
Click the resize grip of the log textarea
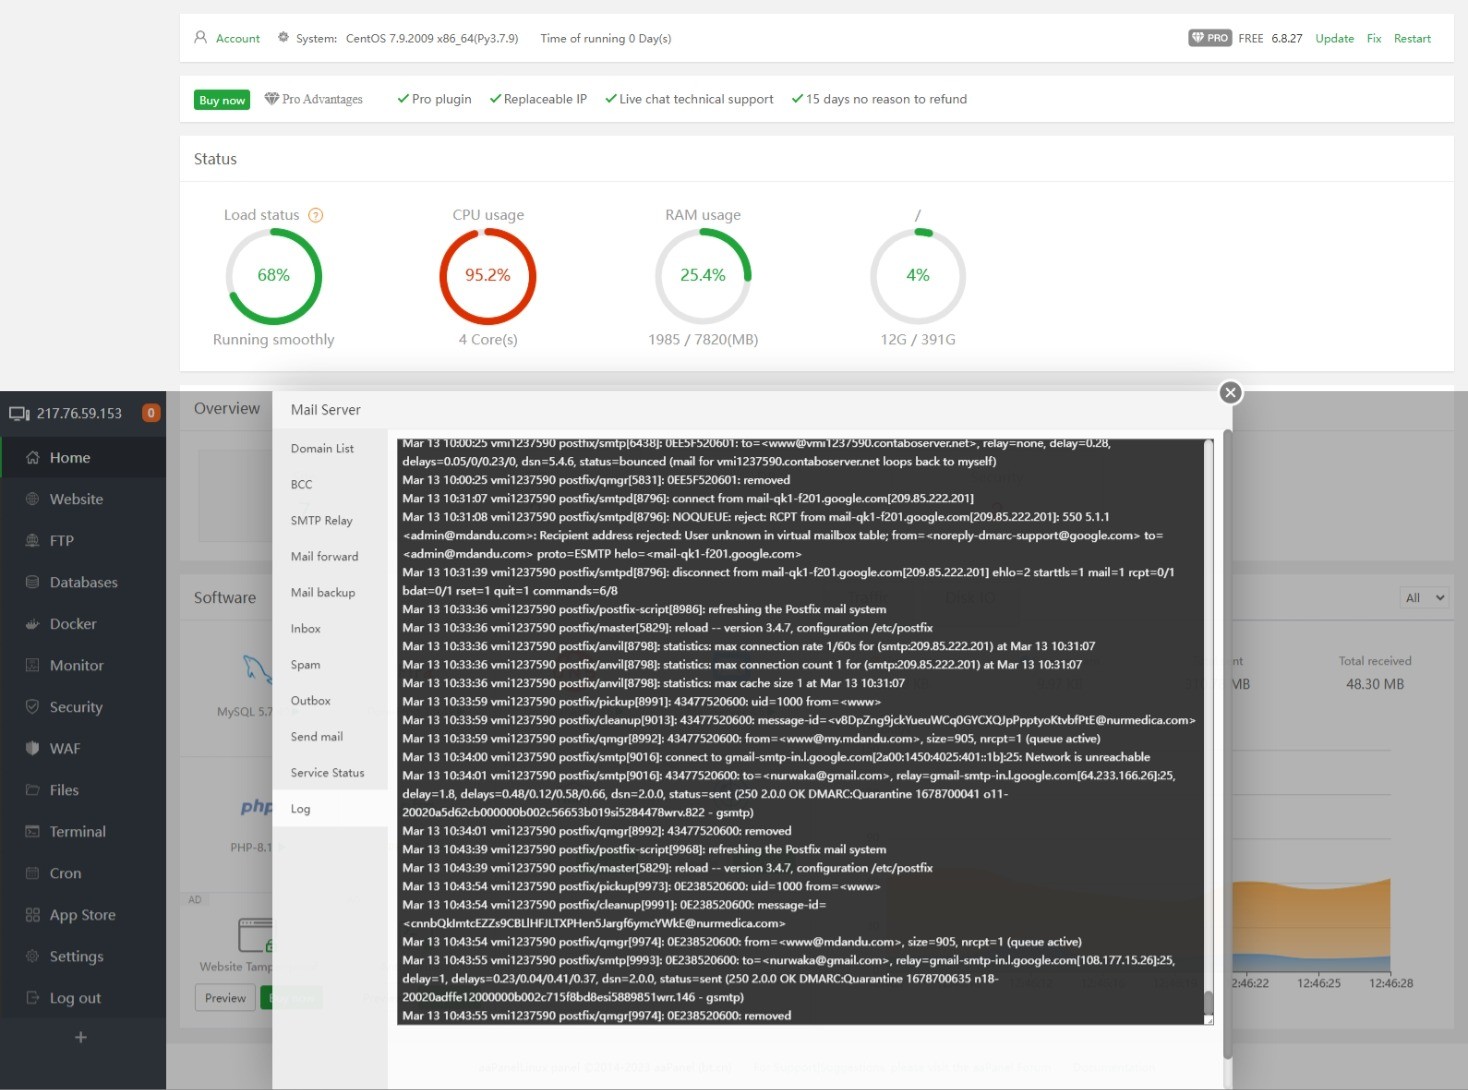(x=1208, y=1020)
